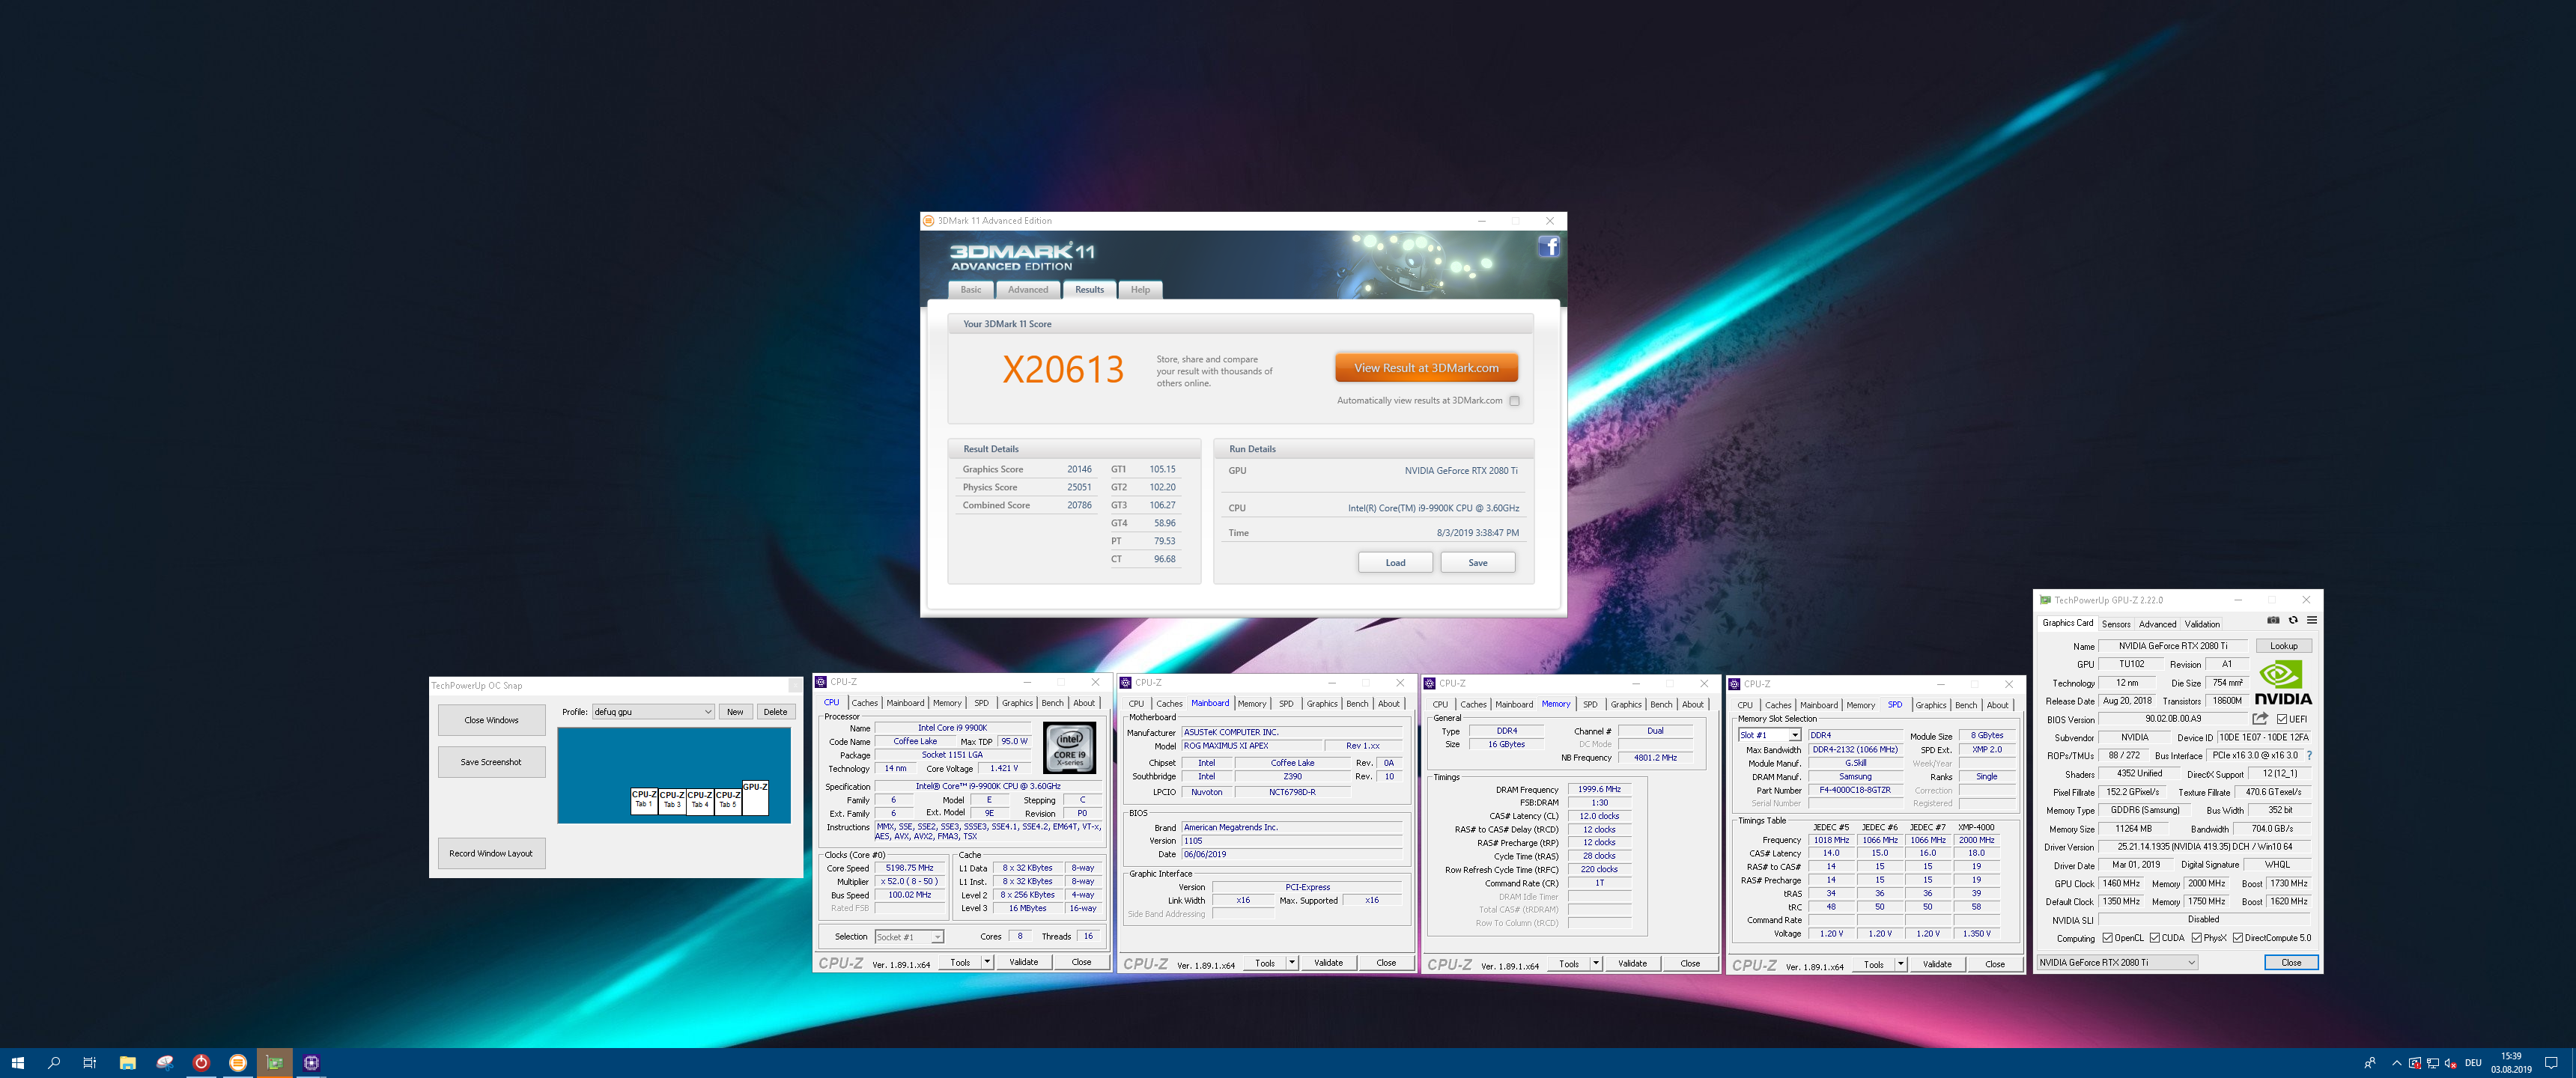Click CPU-Z Tab 1 thumbnail in layout preview
This screenshot has width=2576, height=1078.
644,801
